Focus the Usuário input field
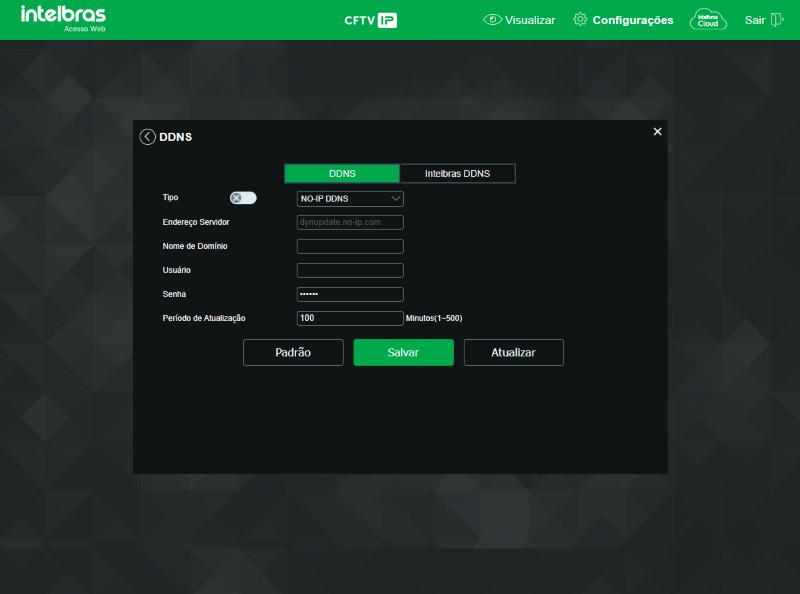This screenshot has height=594, width=800. [x=350, y=270]
